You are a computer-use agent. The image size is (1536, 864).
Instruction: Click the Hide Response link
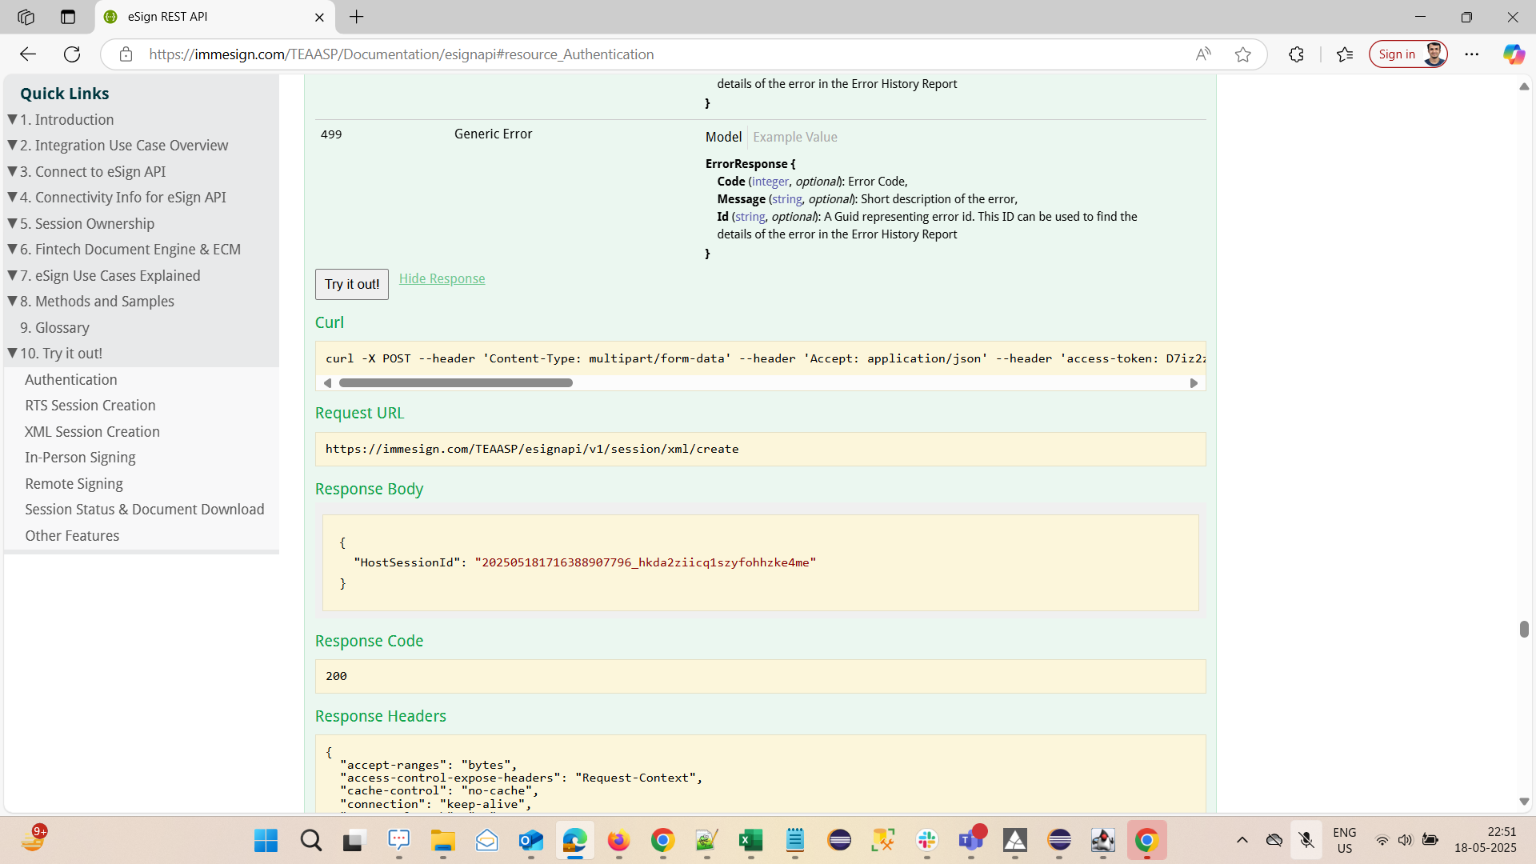tap(441, 279)
